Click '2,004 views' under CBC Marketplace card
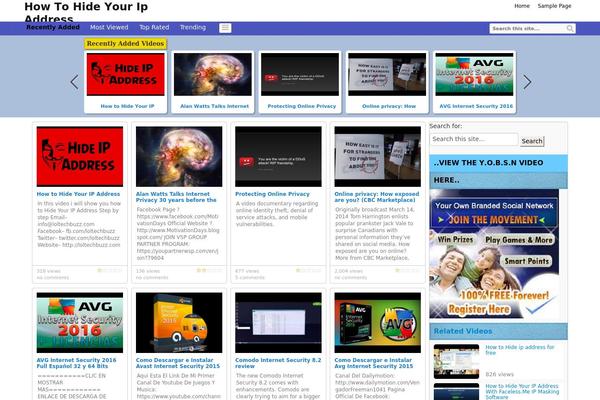 point(348,271)
